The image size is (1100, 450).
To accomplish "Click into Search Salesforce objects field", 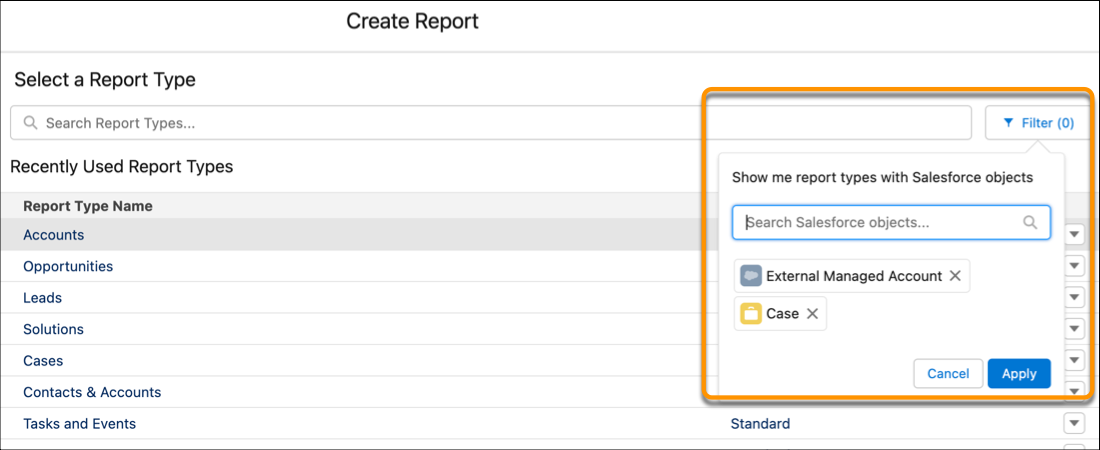I will pos(880,222).
